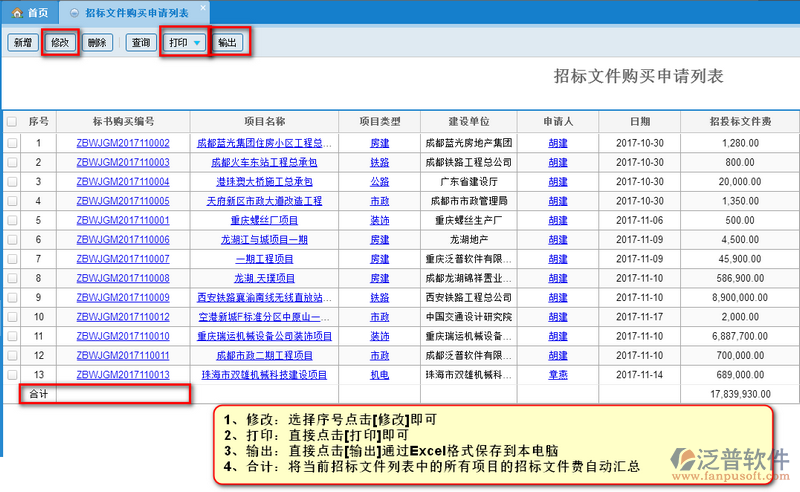This screenshot has width=800, height=492.
Task: Click the 修改 toolbar button
Action: point(60,43)
